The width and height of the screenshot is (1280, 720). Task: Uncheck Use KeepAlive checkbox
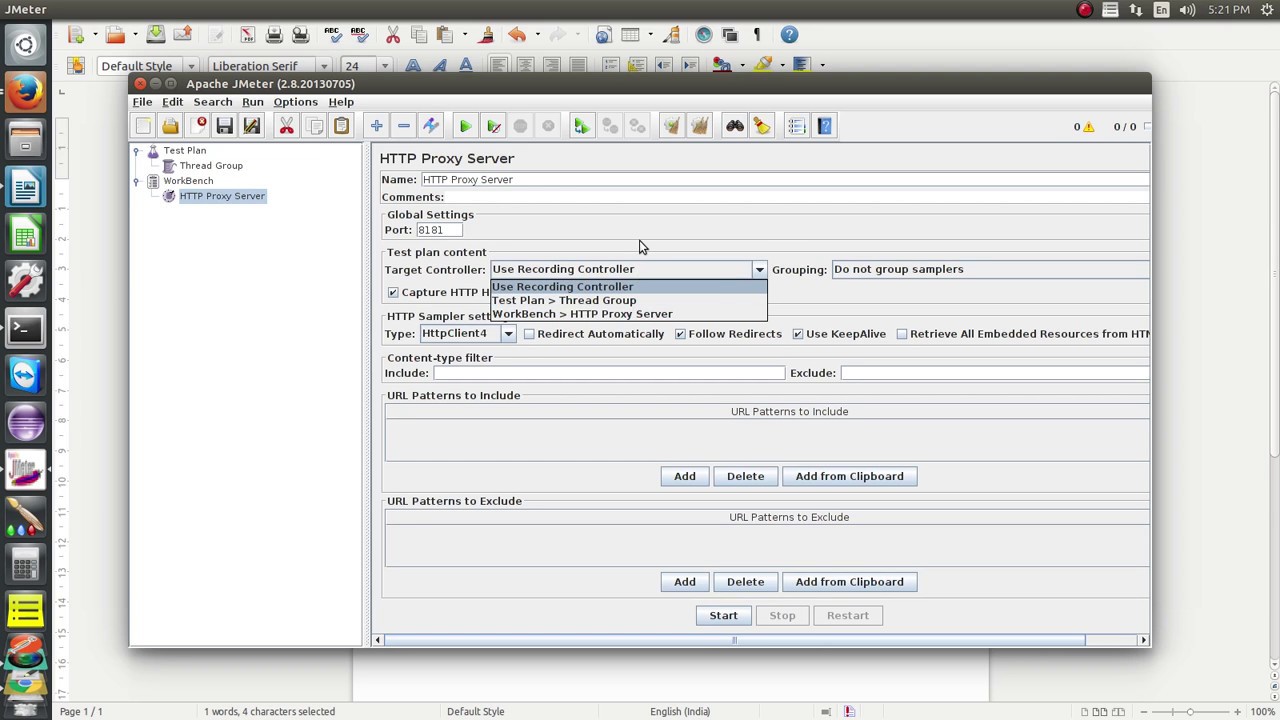coord(798,334)
